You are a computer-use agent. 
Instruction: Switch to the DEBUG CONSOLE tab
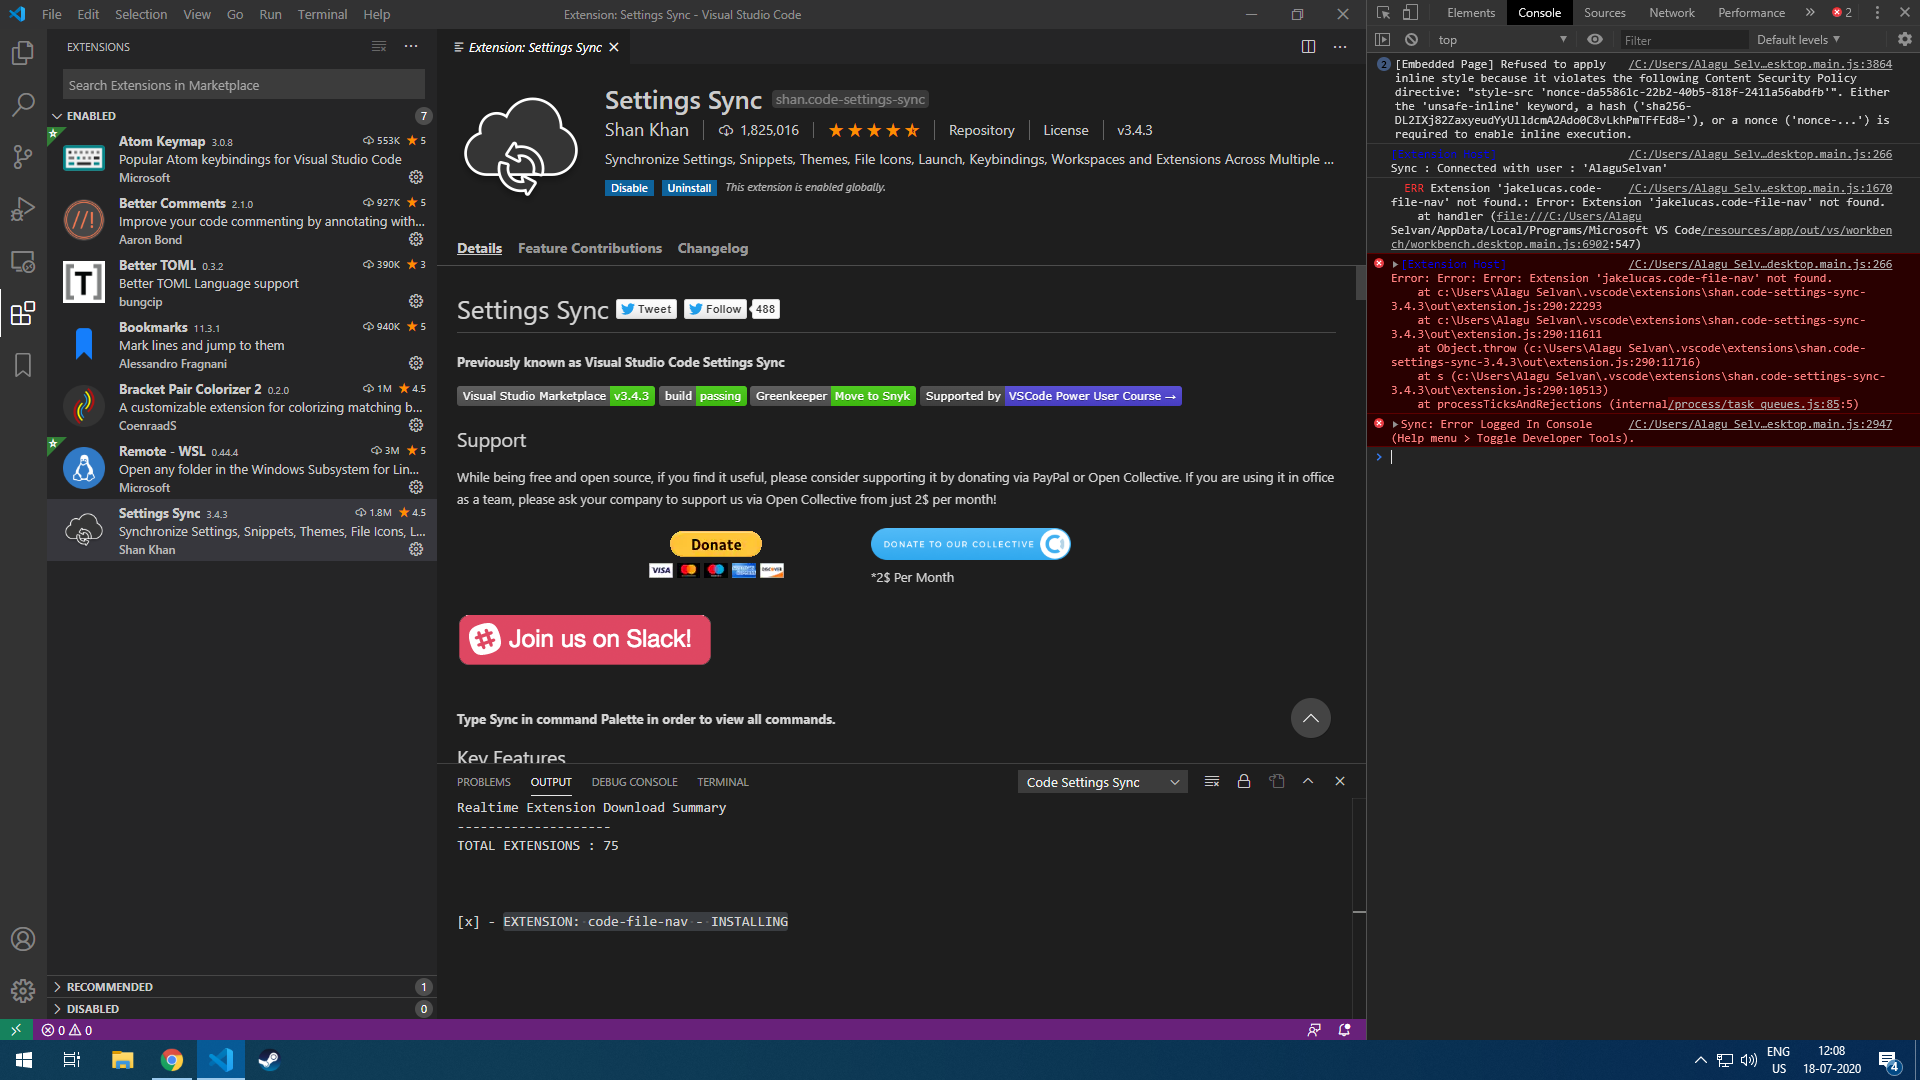[x=634, y=781]
